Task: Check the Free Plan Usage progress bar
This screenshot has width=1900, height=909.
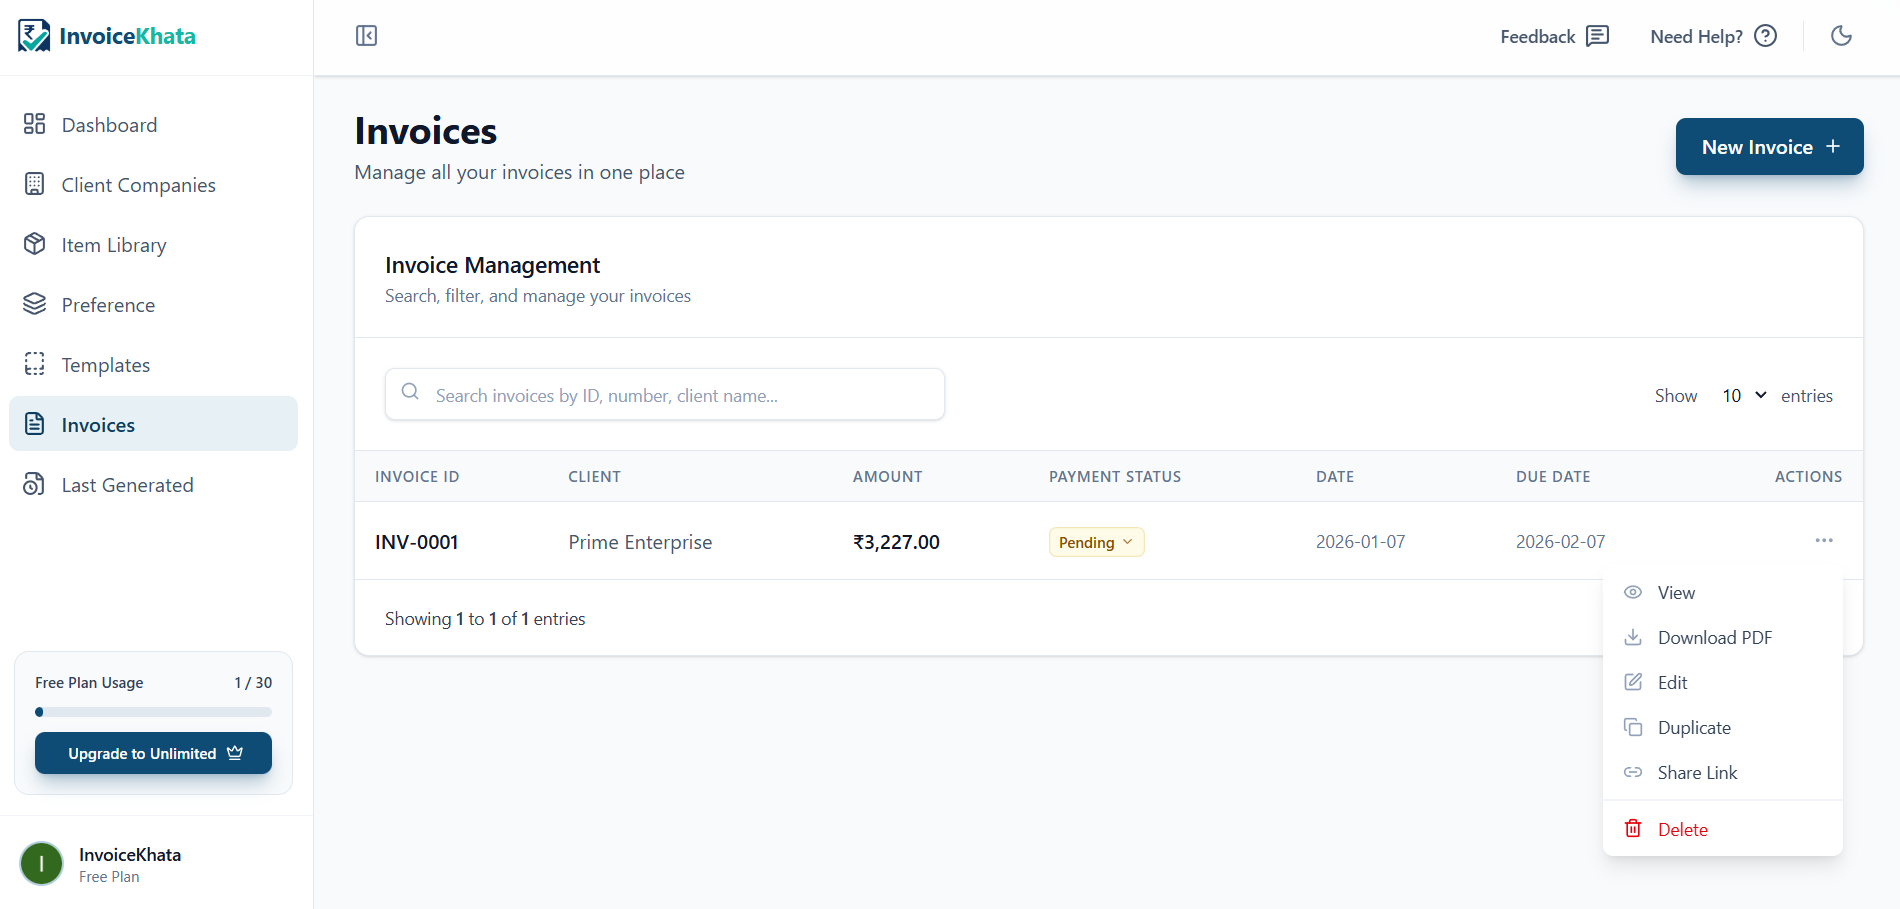Action: (x=153, y=712)
